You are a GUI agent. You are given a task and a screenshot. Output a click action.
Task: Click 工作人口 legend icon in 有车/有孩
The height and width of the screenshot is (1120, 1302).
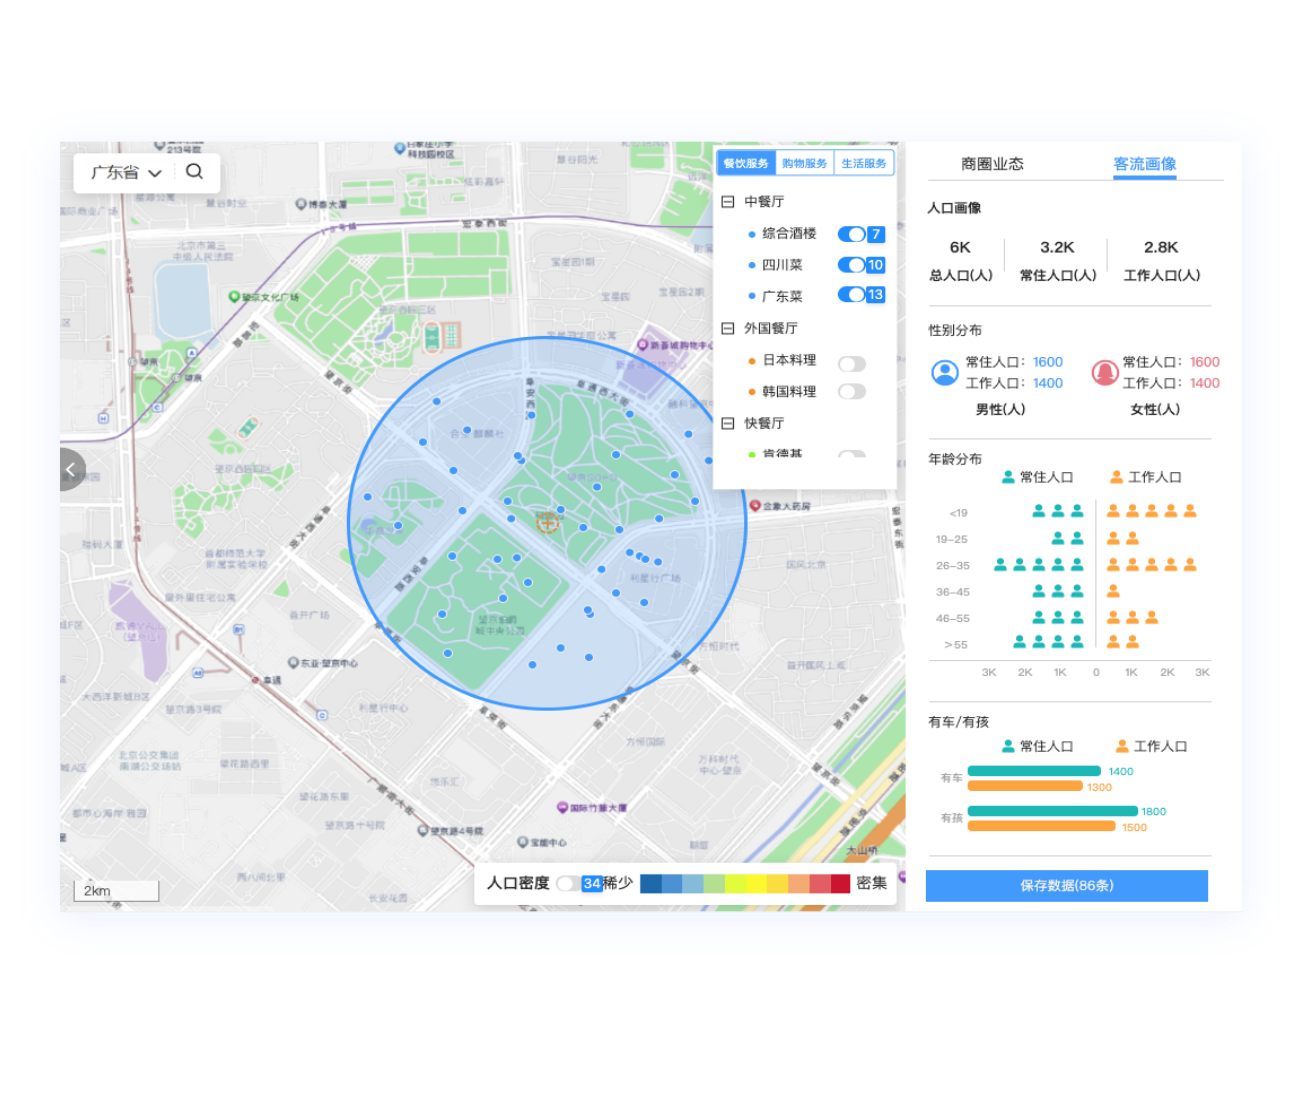[x=1122, y=746]
